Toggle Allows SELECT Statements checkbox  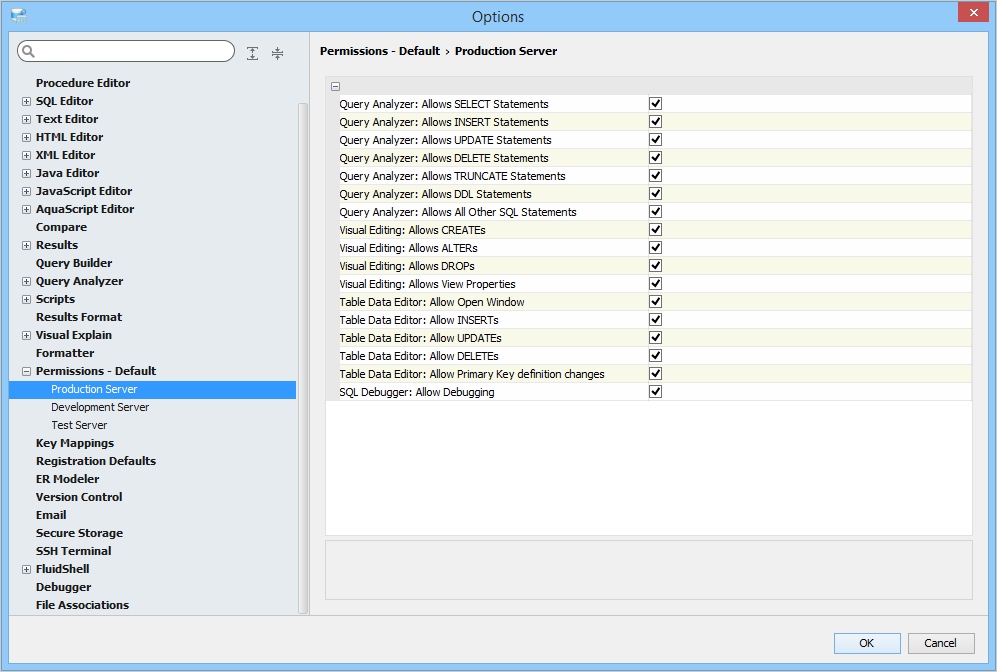tap(656, 104)
